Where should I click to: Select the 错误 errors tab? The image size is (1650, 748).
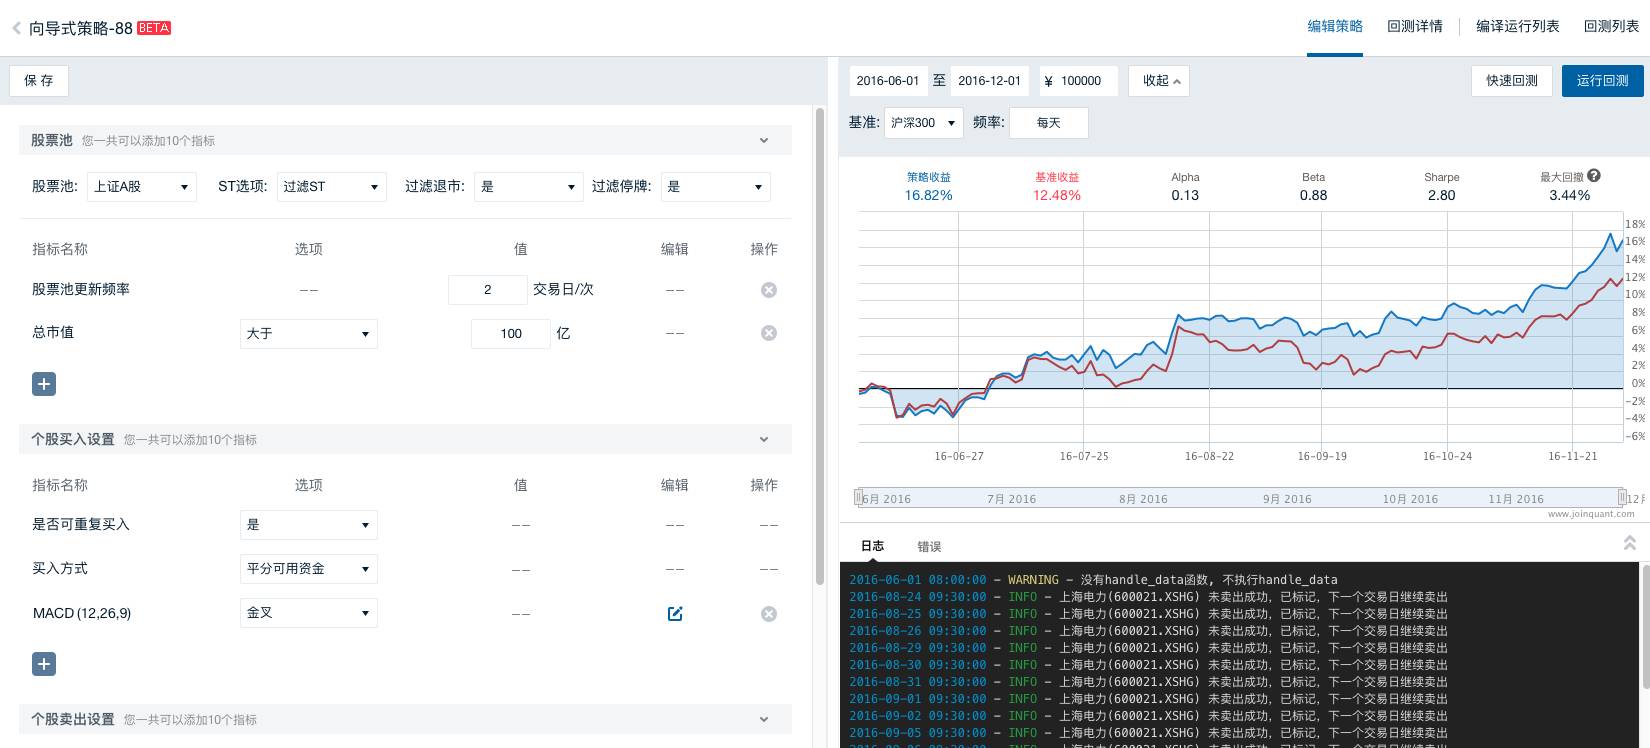(x=929, y=546)
